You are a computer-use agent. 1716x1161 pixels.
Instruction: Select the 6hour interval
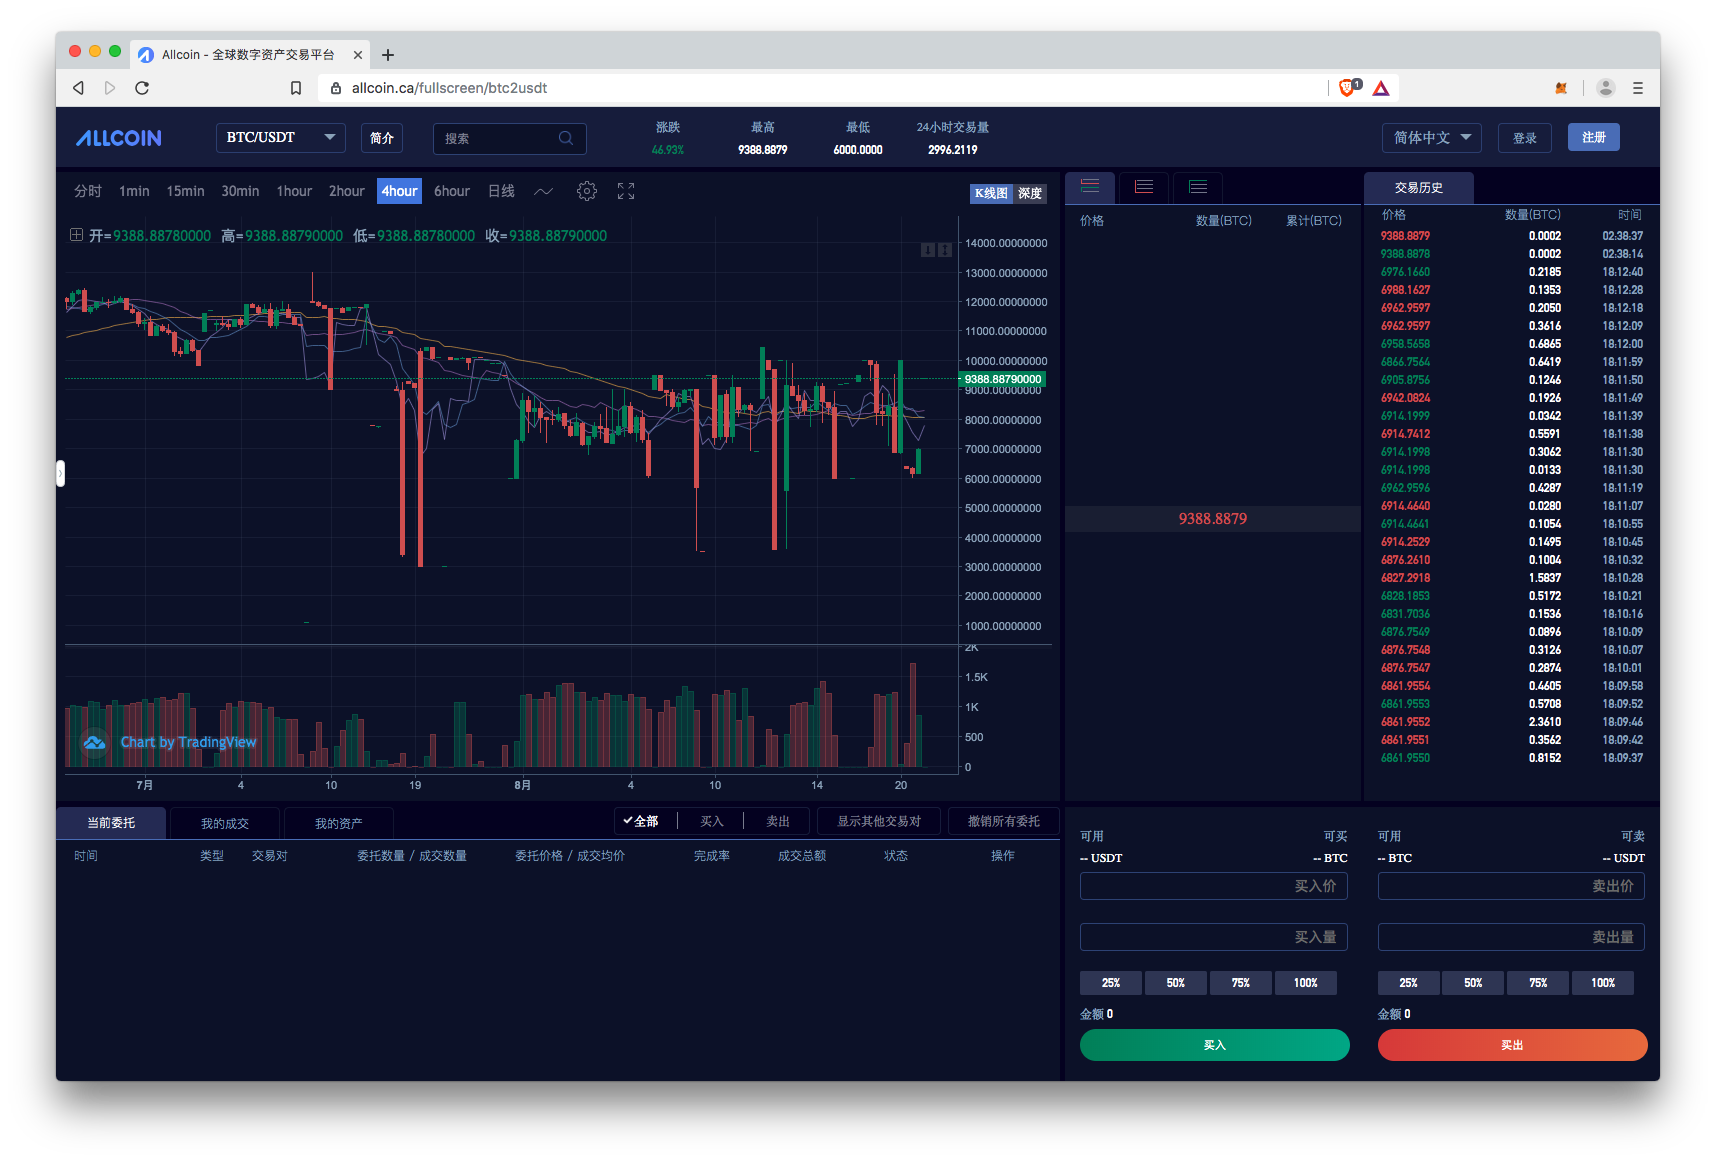(x=452, y=191)
